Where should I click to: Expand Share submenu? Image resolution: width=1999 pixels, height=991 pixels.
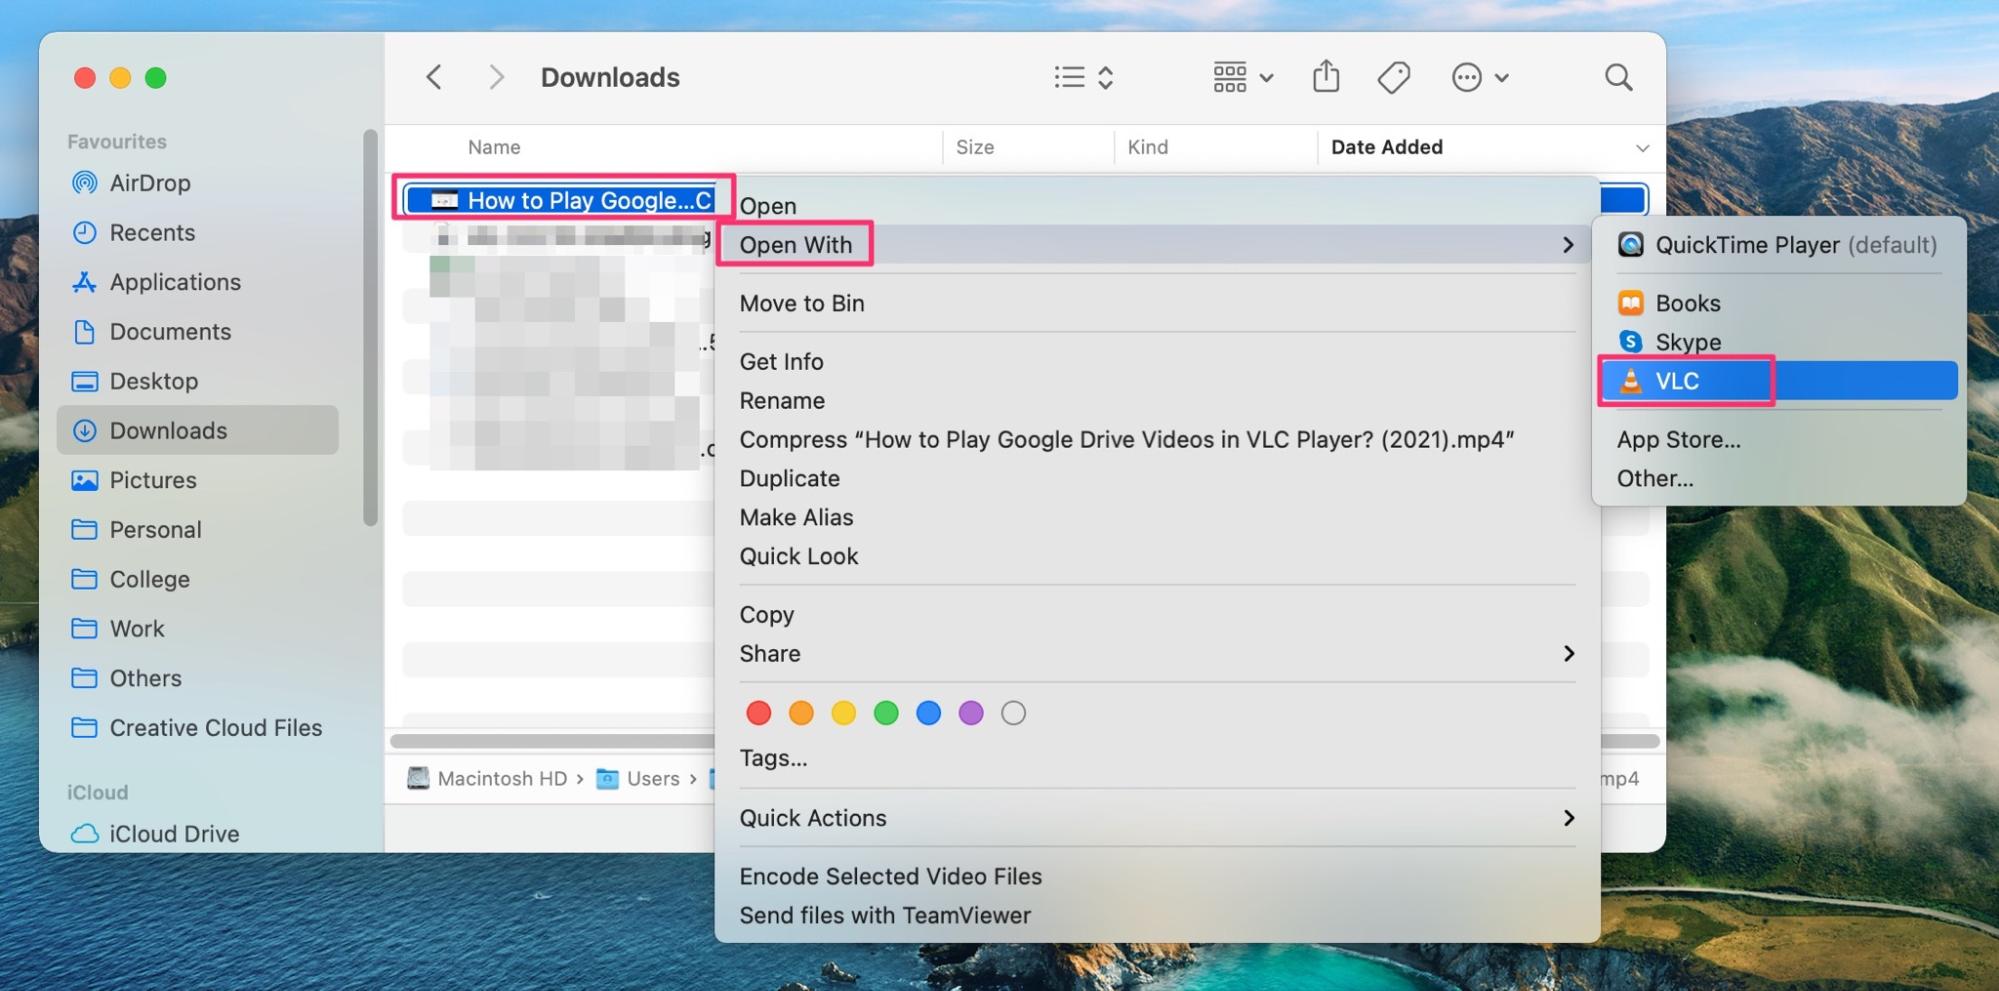[1157, 653]
